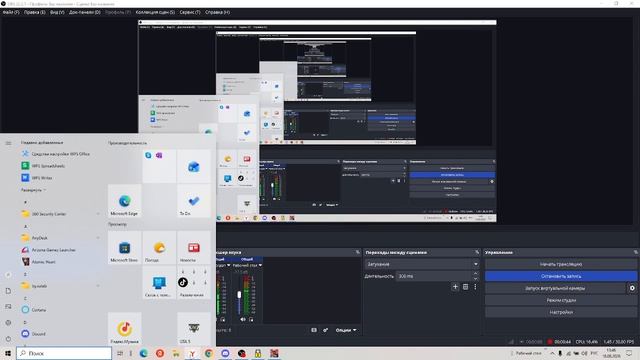Image resolution: width=640 pixels, height=360 pixels.
Task: Click the Windows Start button
Action: (x=8, y=353)
